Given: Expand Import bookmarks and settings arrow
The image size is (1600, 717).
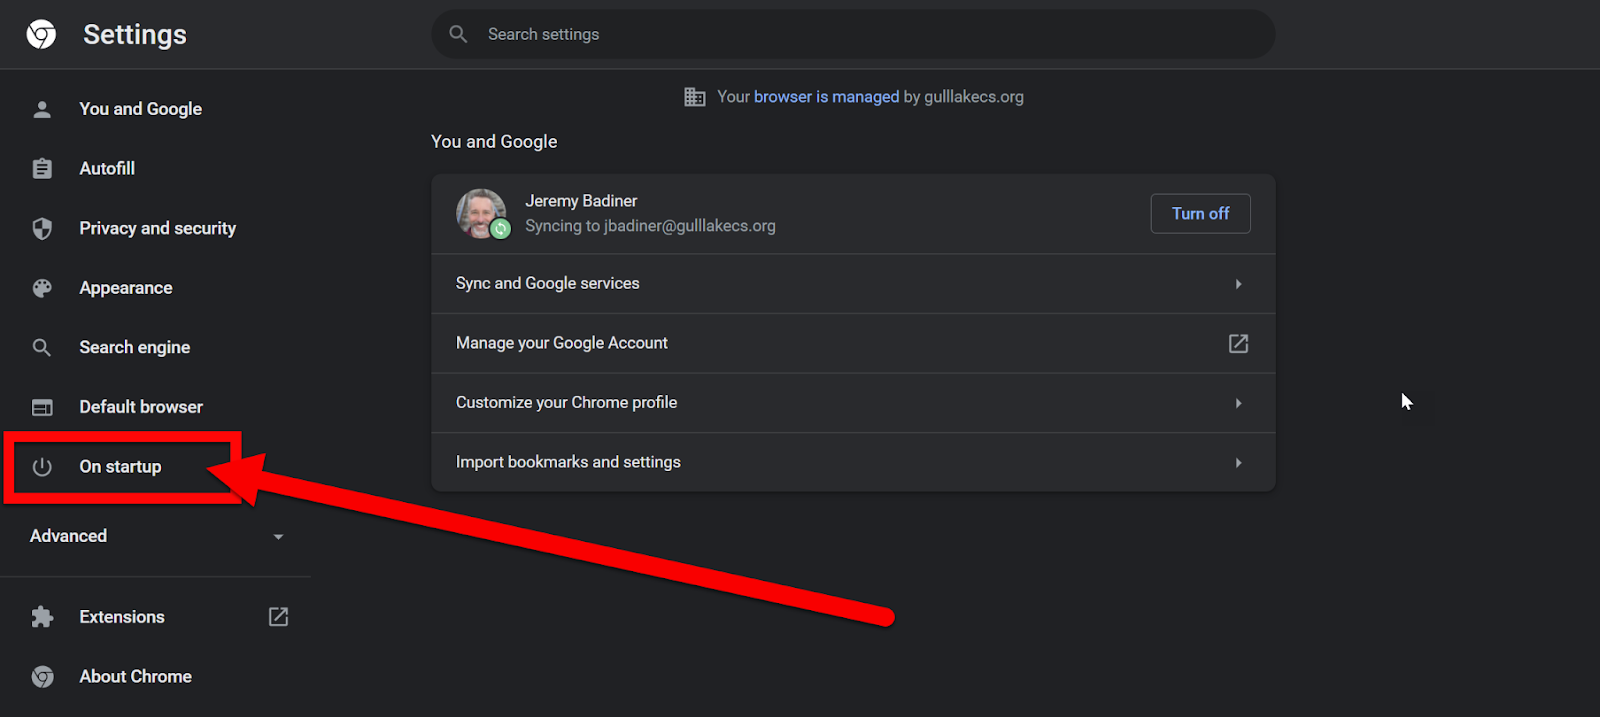Looking at the screenshot, I should coord(1238,463).
